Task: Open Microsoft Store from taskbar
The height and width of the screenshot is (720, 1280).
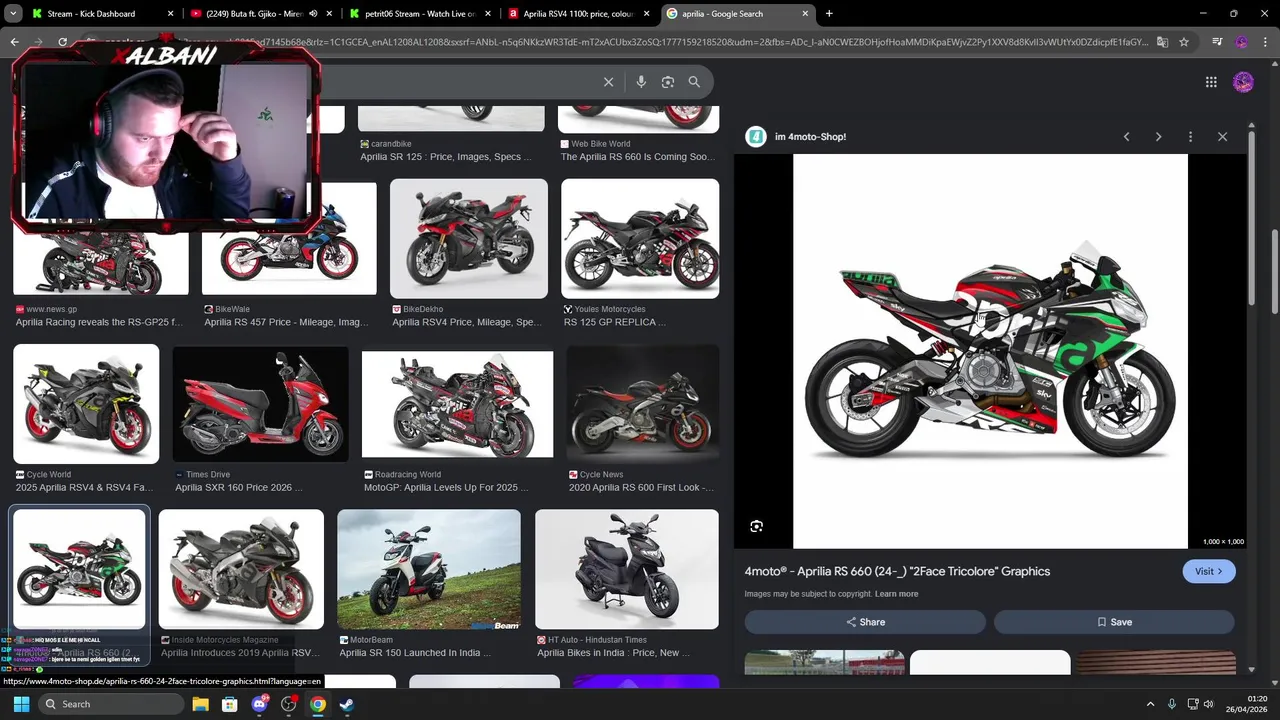Action: point(229,704)
